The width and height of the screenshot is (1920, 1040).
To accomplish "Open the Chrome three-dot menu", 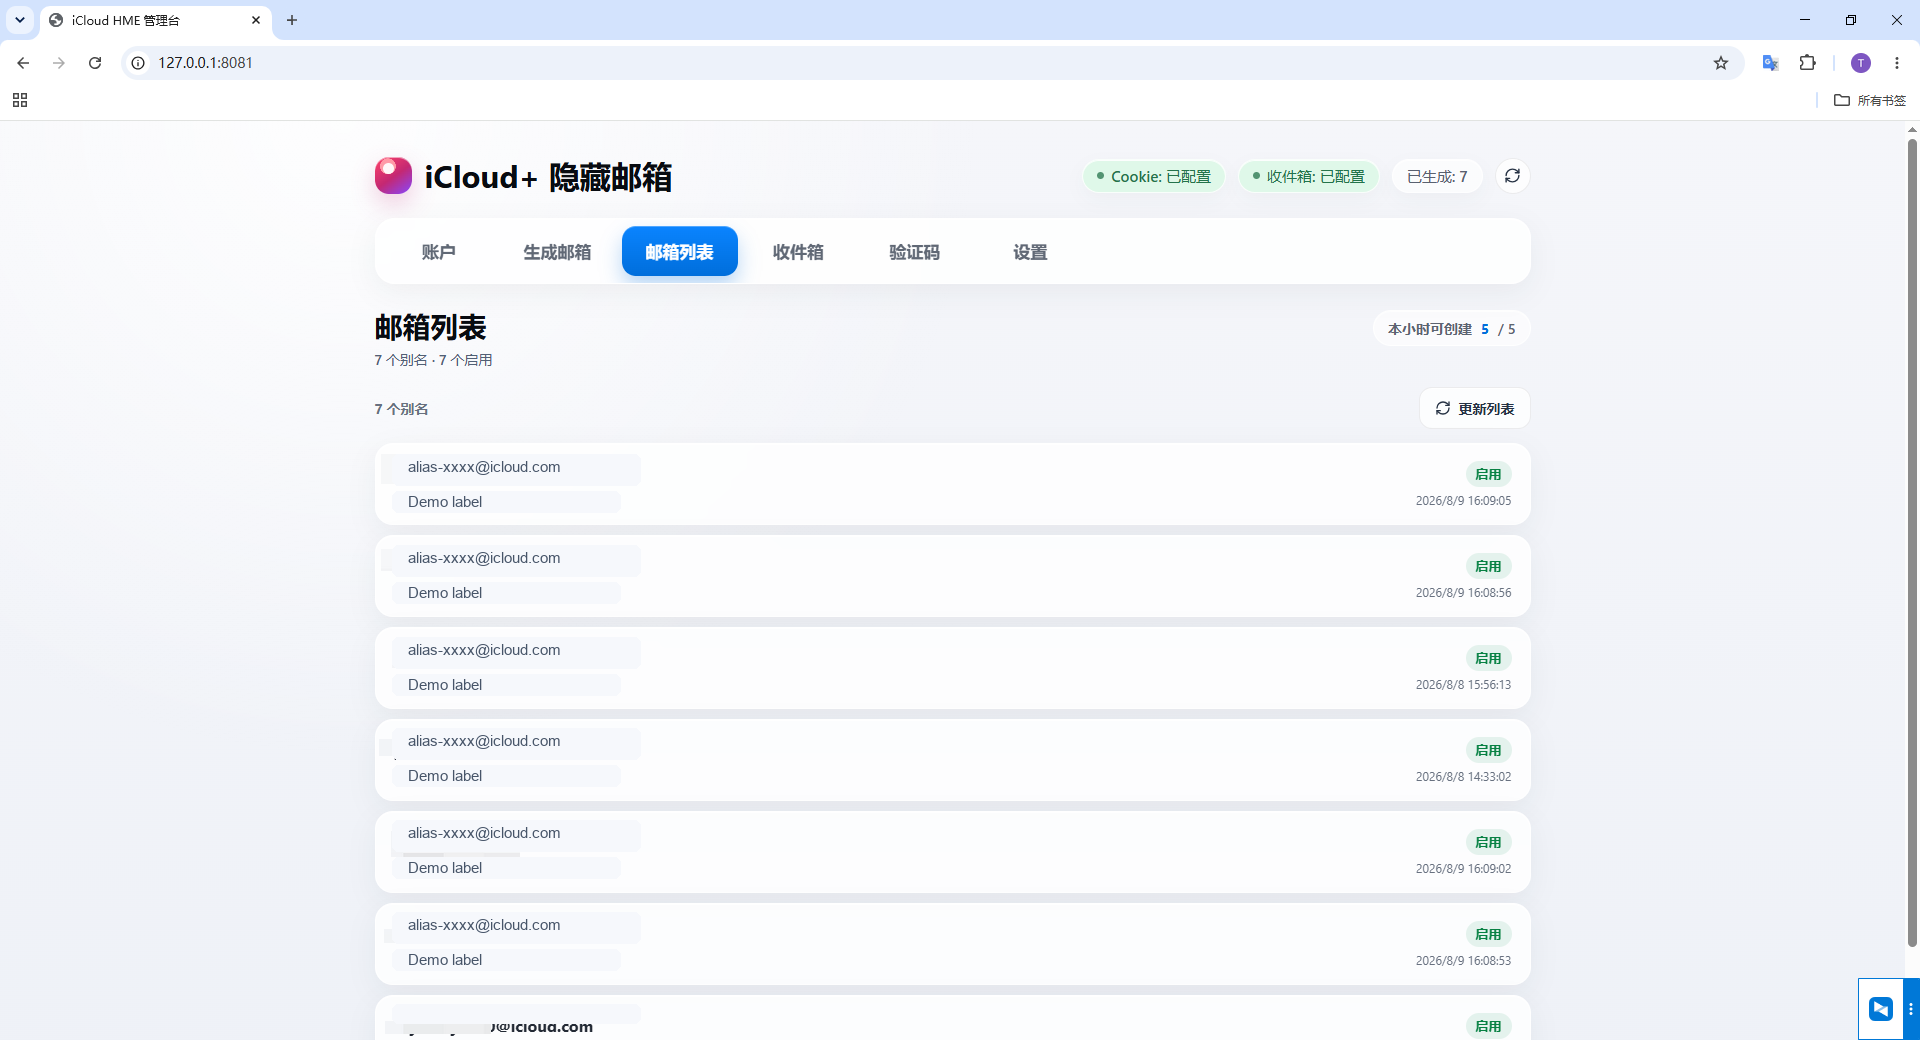I will (1897, 63).
